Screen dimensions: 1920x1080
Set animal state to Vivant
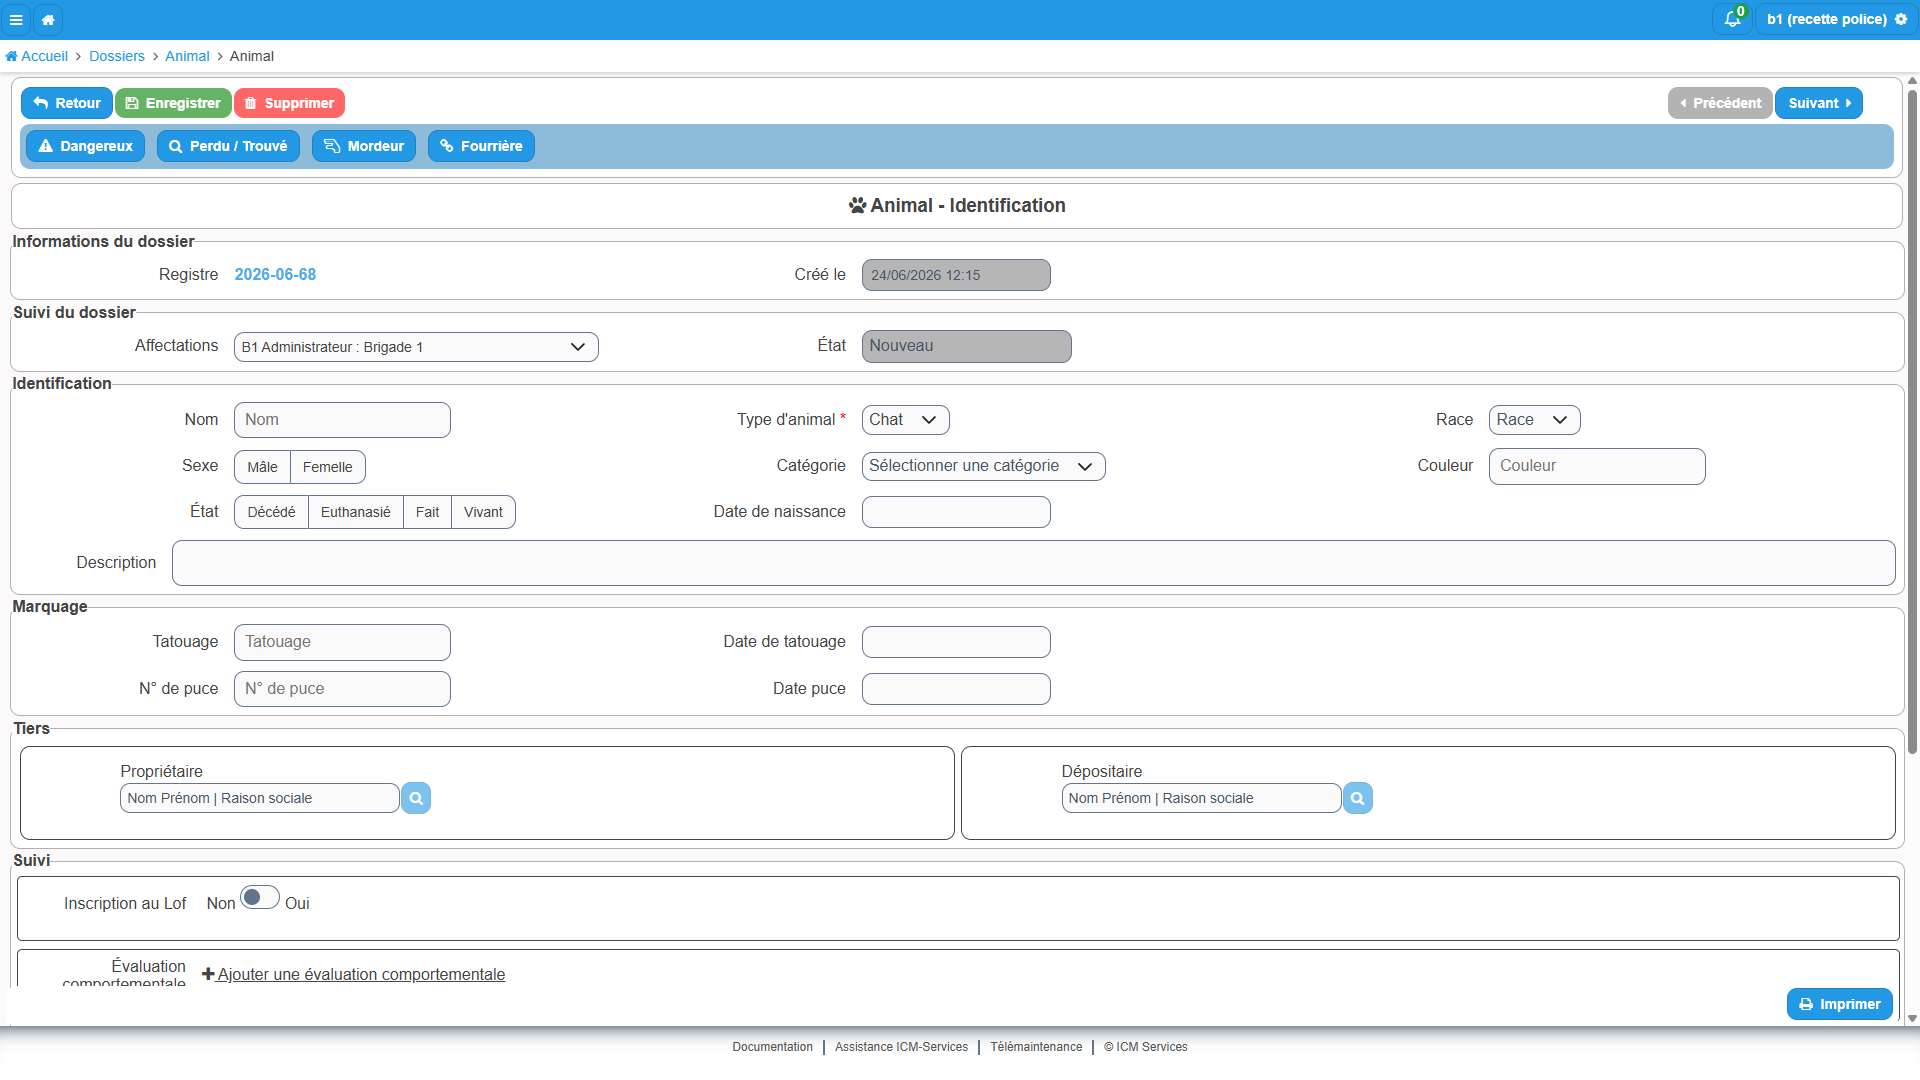click(x=483, y=512)
